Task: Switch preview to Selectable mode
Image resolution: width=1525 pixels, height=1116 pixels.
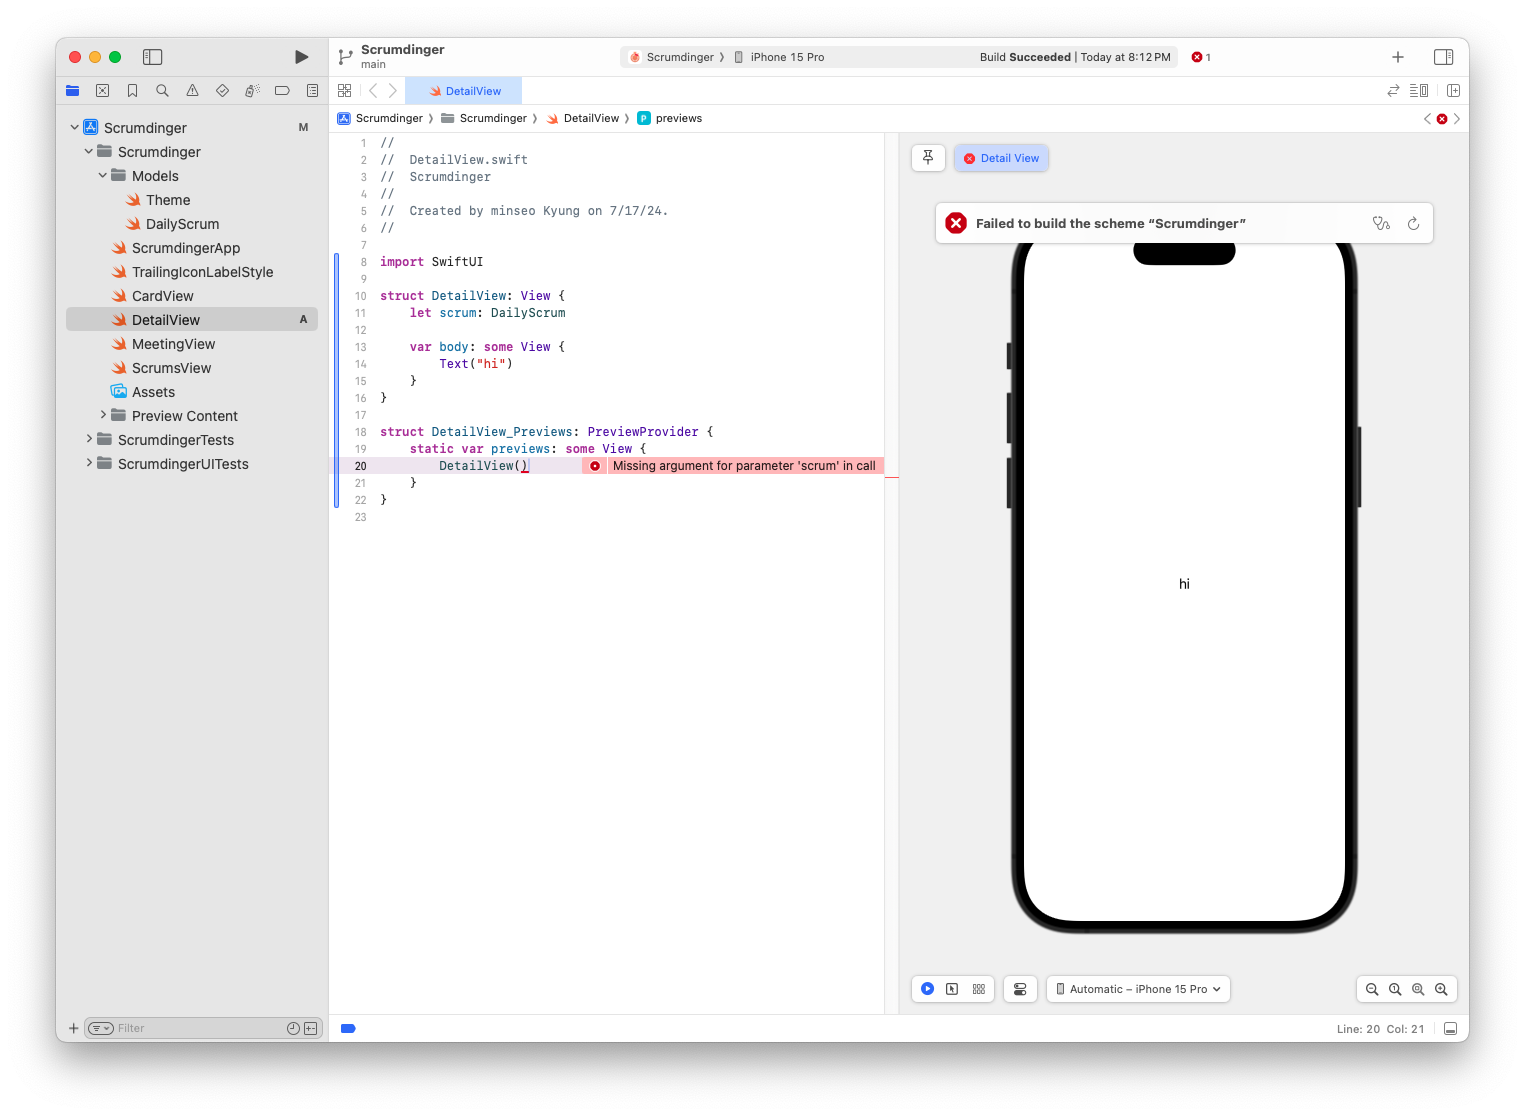Action: click(x=952, y=989)
